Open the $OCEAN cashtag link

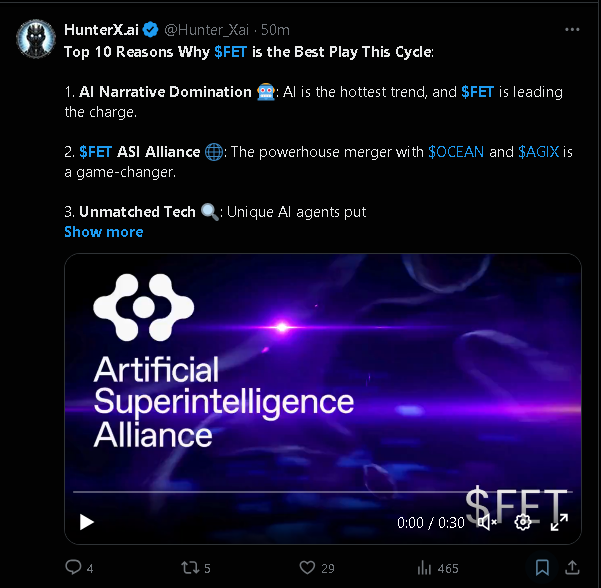(456, 152)
